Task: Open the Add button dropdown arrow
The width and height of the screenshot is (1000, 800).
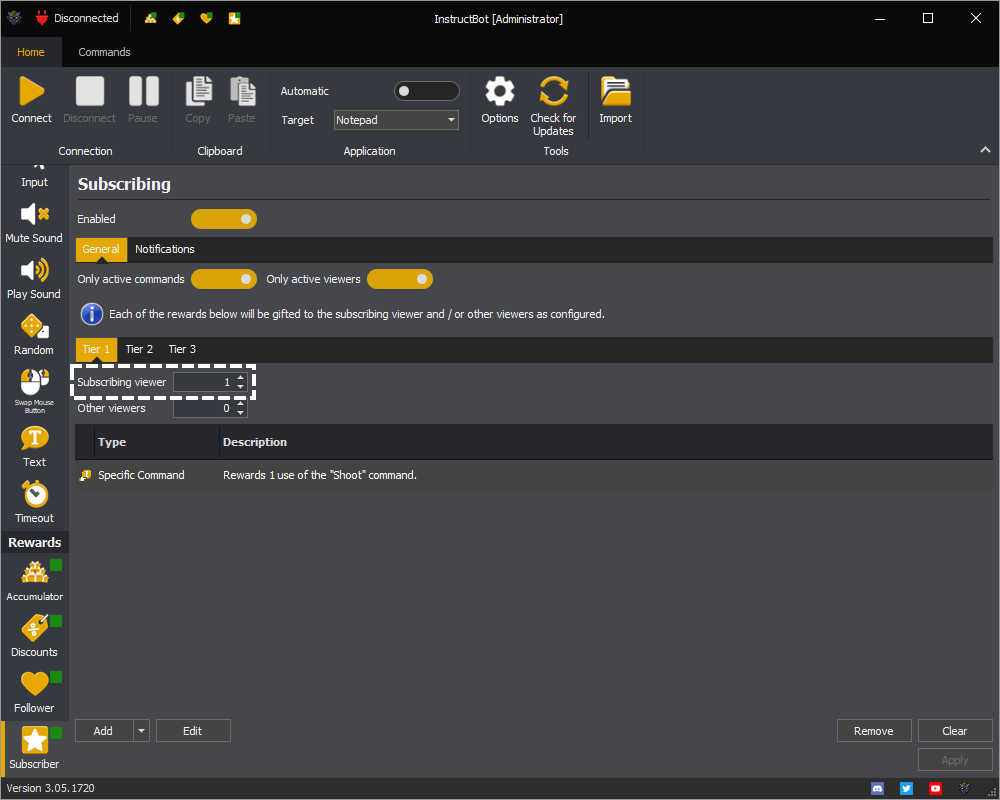Action: coord(142,731)
